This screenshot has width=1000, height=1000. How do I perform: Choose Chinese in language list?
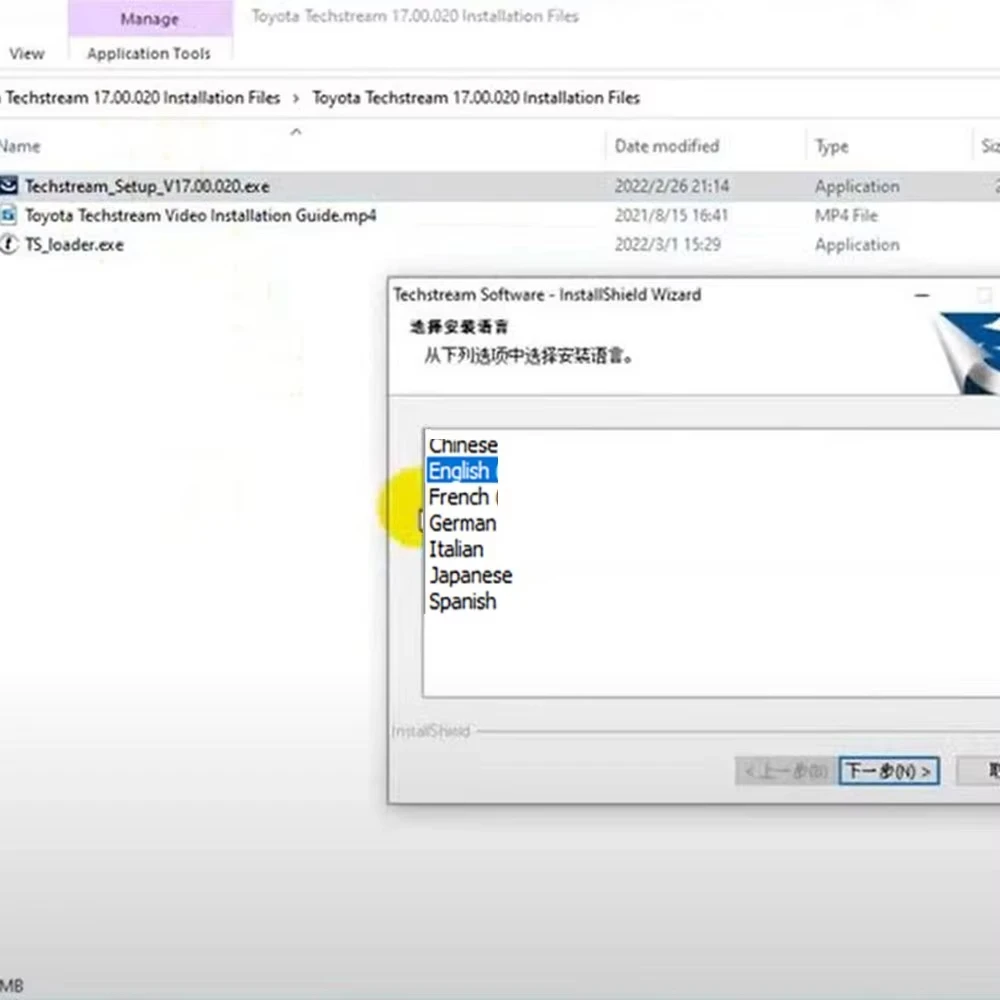[463, 445]
